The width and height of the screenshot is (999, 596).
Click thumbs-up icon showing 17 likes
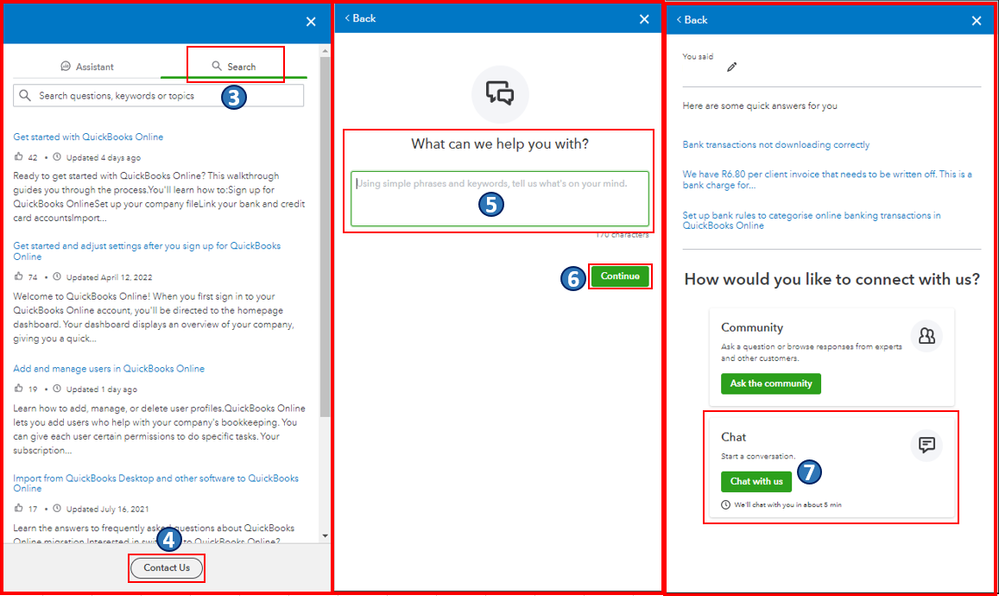[18, 508]
